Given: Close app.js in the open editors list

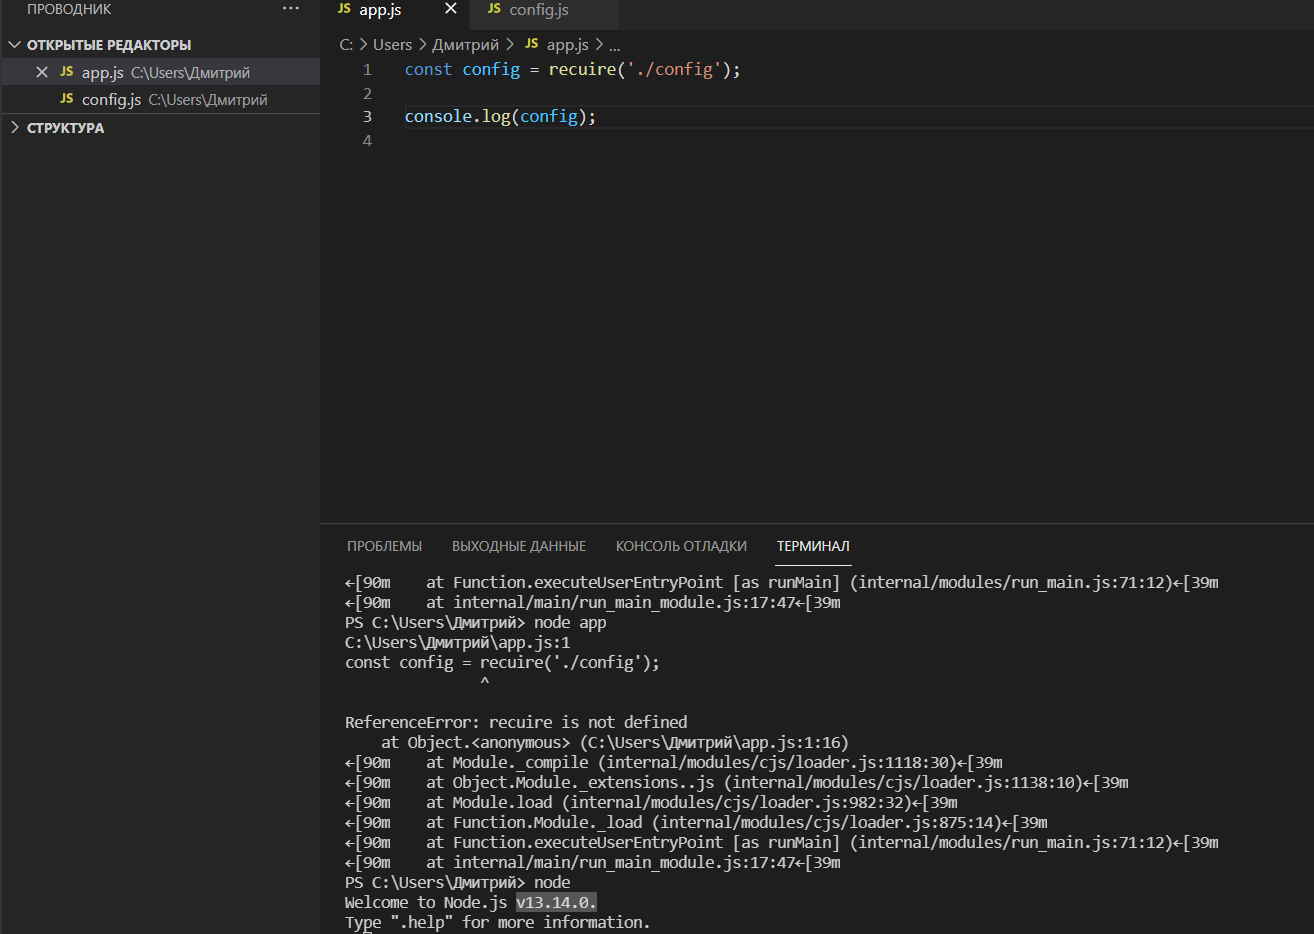Looking at the screenshot, I should tap(42, 72).
